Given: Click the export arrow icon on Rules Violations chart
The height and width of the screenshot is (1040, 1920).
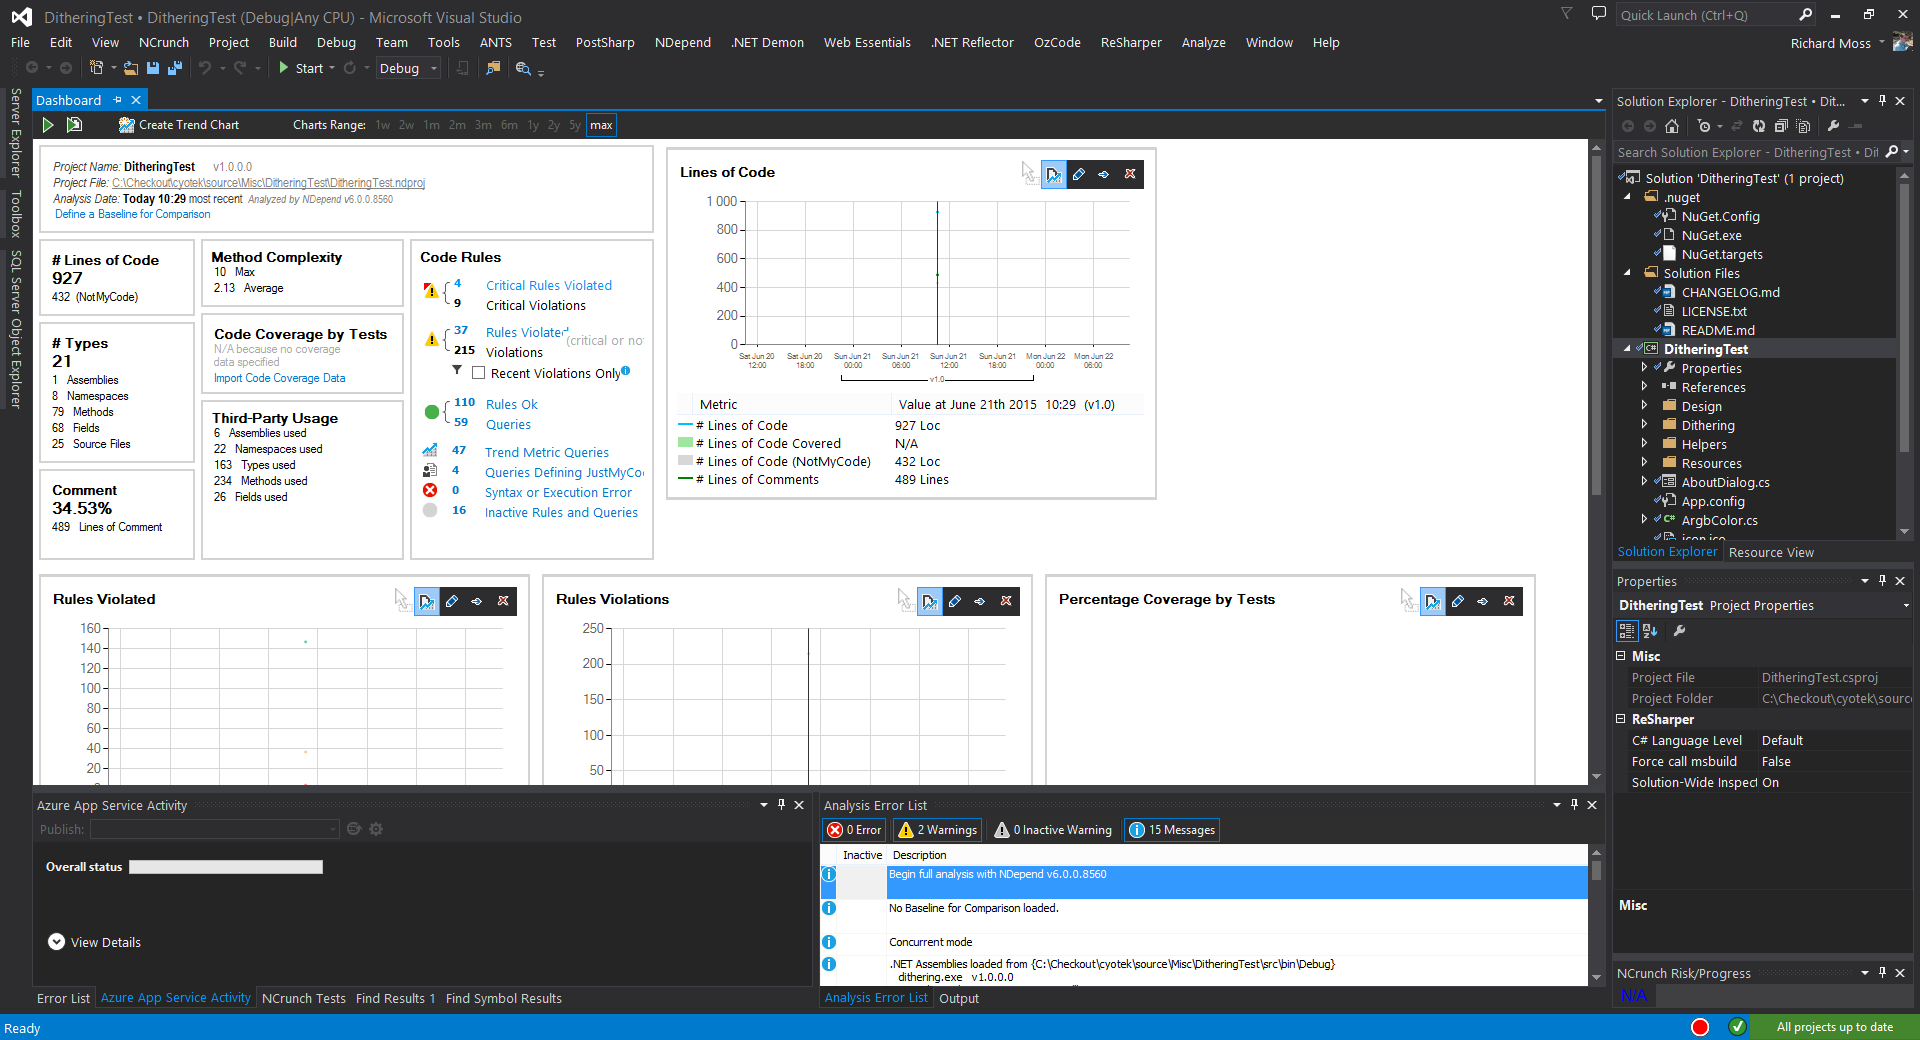Looking at the screenshot, I should (980, 601).
